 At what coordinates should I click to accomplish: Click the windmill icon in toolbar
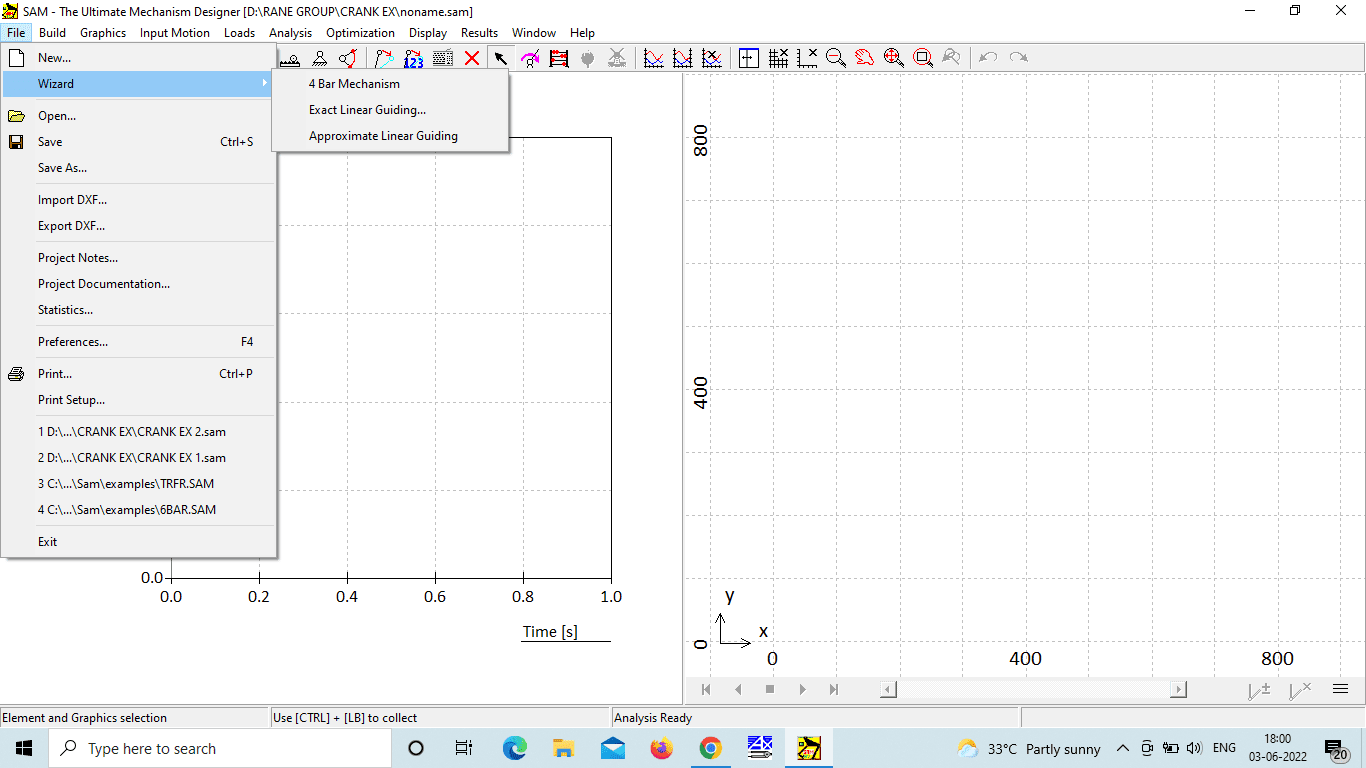pyautogui.click(x=617, y=58)
